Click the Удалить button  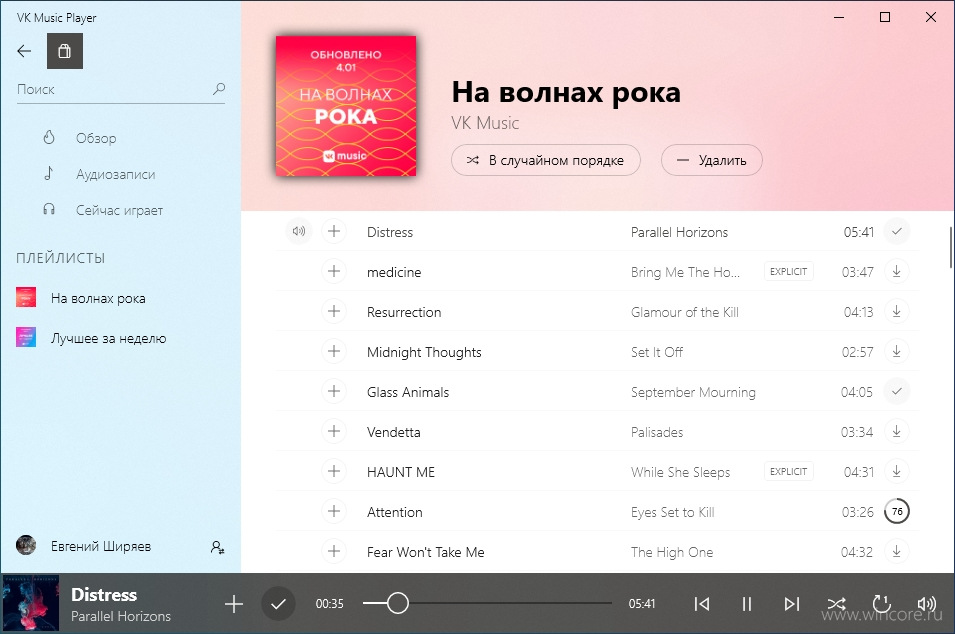pos(711,160)
